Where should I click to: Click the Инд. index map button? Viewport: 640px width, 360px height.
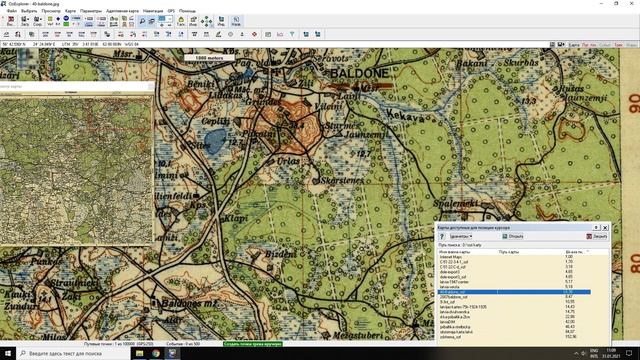click(221, 21)
